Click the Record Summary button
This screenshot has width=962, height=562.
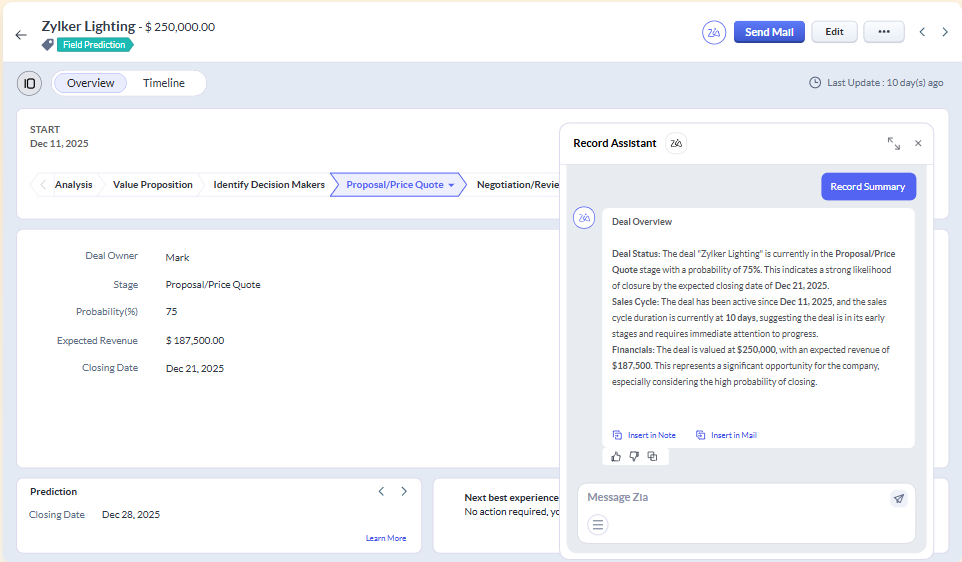pyautogui.click(x=868, y=187)
